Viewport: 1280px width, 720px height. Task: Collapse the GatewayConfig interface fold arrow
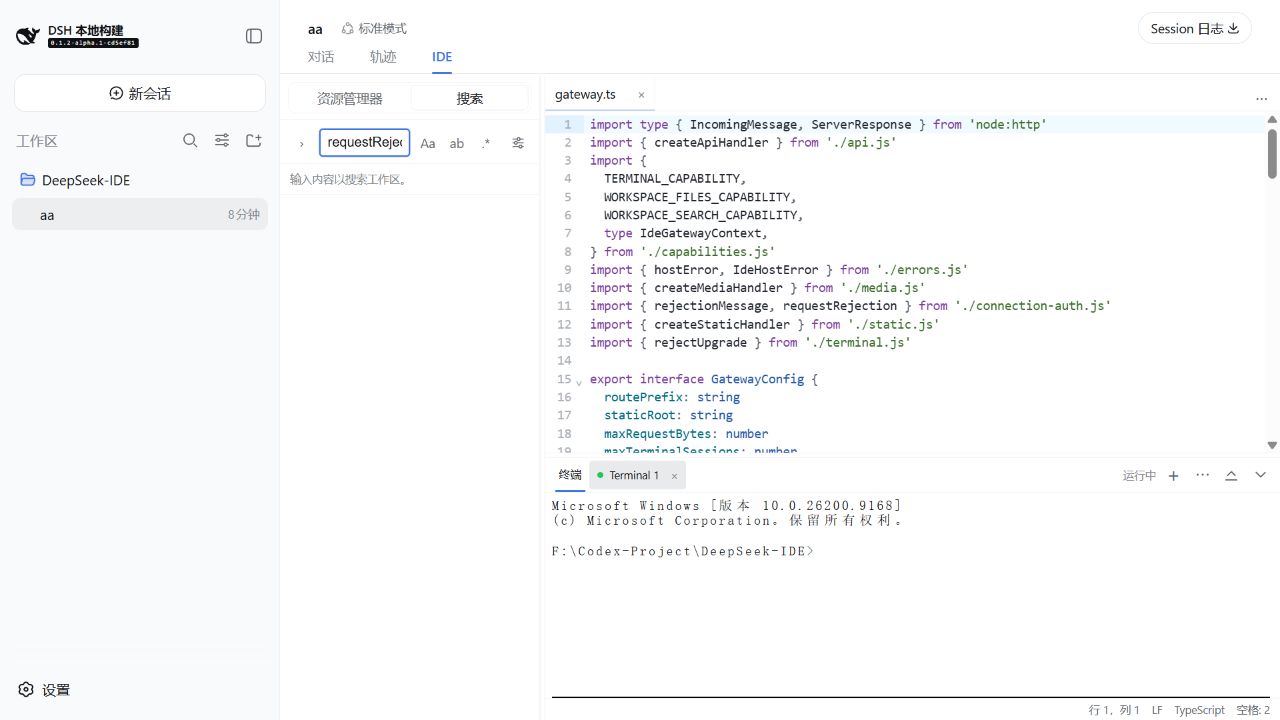pos(579,382)
